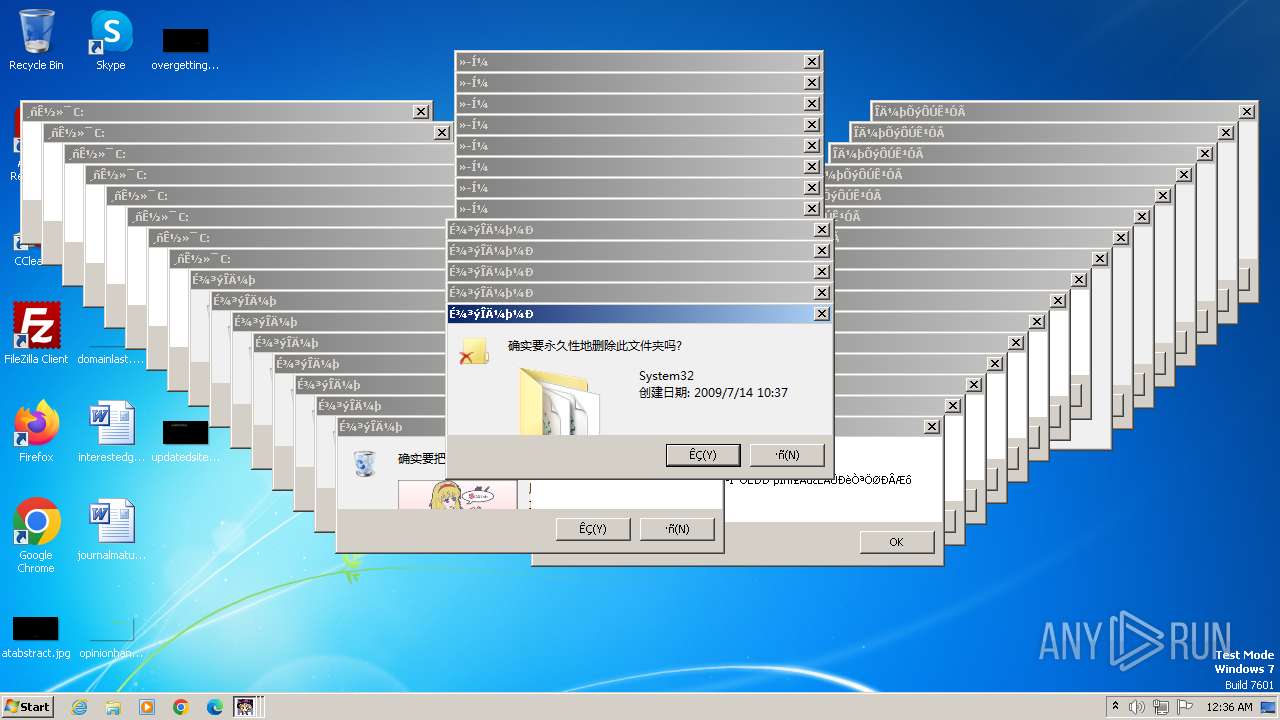Open Windows Explorer from the taskbar
The height and width of the screenshot is (720, 1280).
(x=113, y=707)
